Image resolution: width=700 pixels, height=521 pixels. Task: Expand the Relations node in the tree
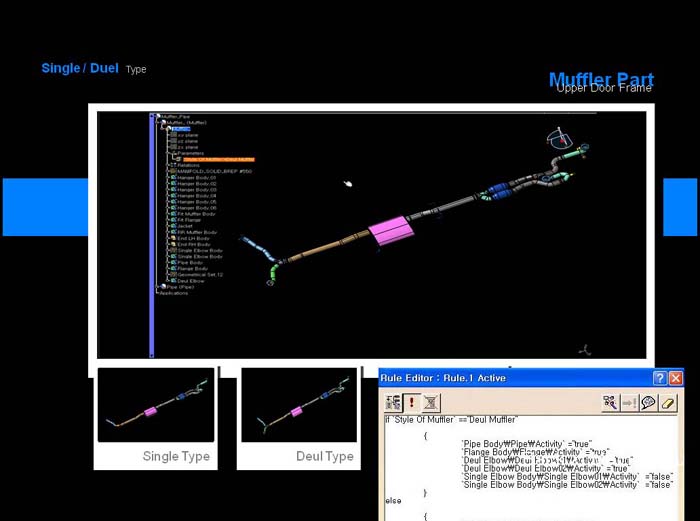pyautogui.click(x=170, y=165)
